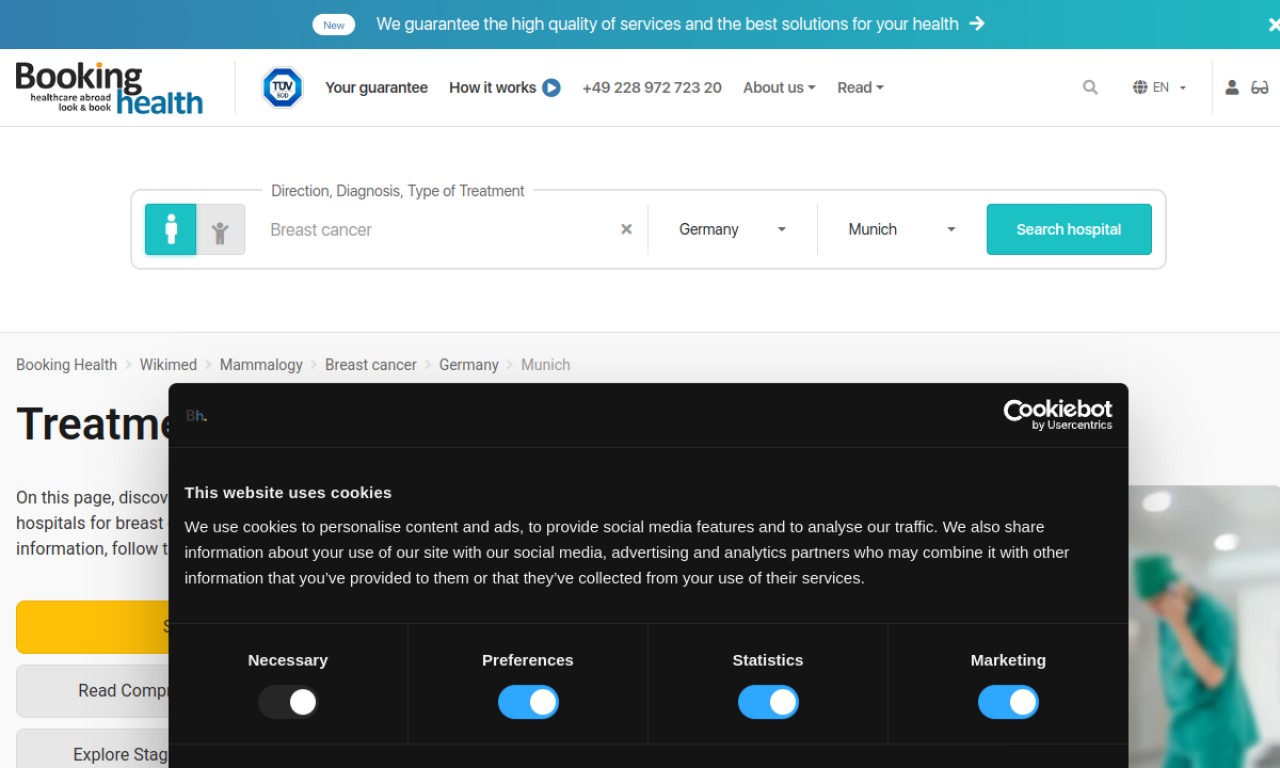Viewport: 1280px width, 768px height.
Task: Select the adult patient icon
Action: point(171,229)
